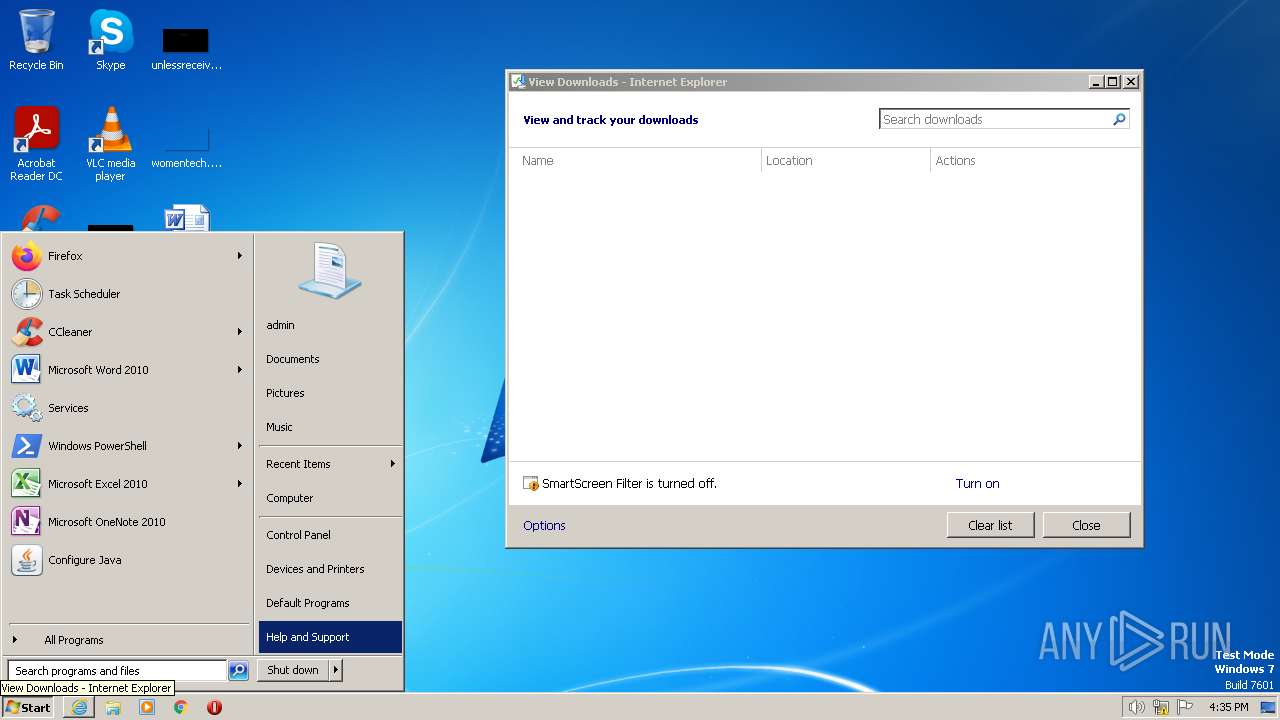
Task: Click the Start button
Action: click(28, 707)
